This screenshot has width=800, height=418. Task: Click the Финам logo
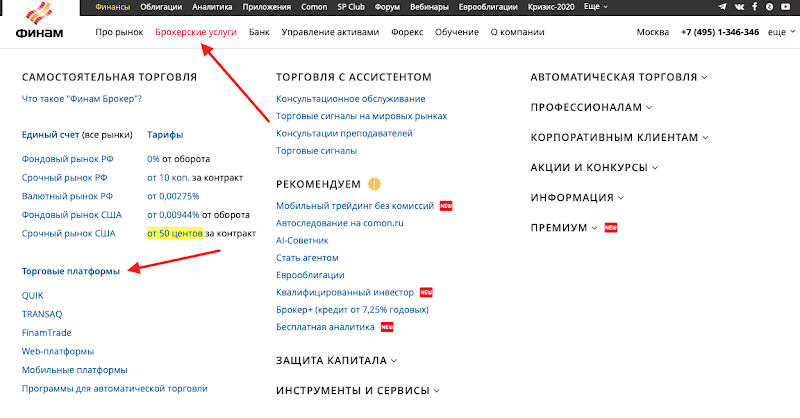pyautogui.click(x=39, y=21)
